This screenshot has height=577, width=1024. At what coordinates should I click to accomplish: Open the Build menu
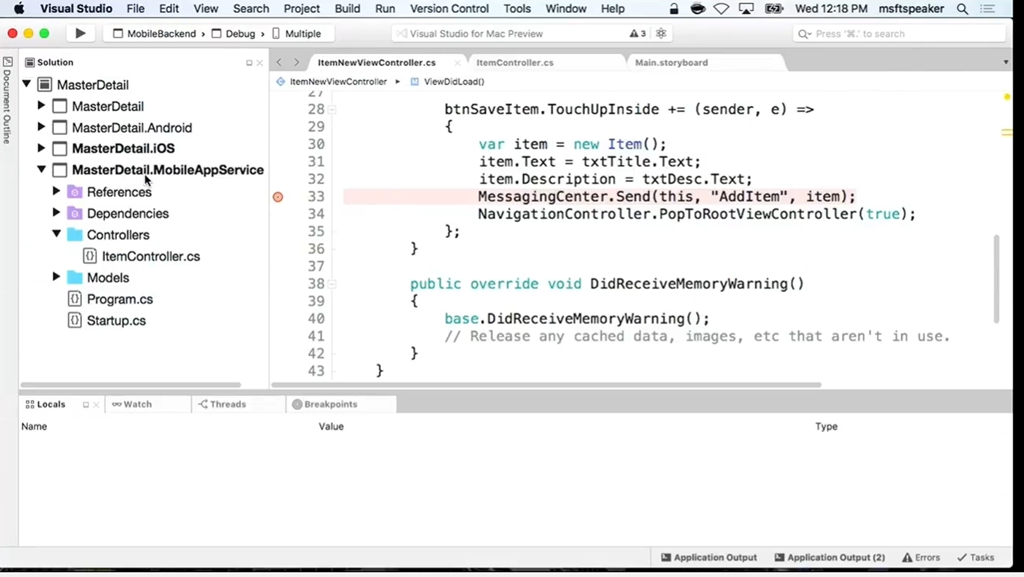[x=347, y=9]
